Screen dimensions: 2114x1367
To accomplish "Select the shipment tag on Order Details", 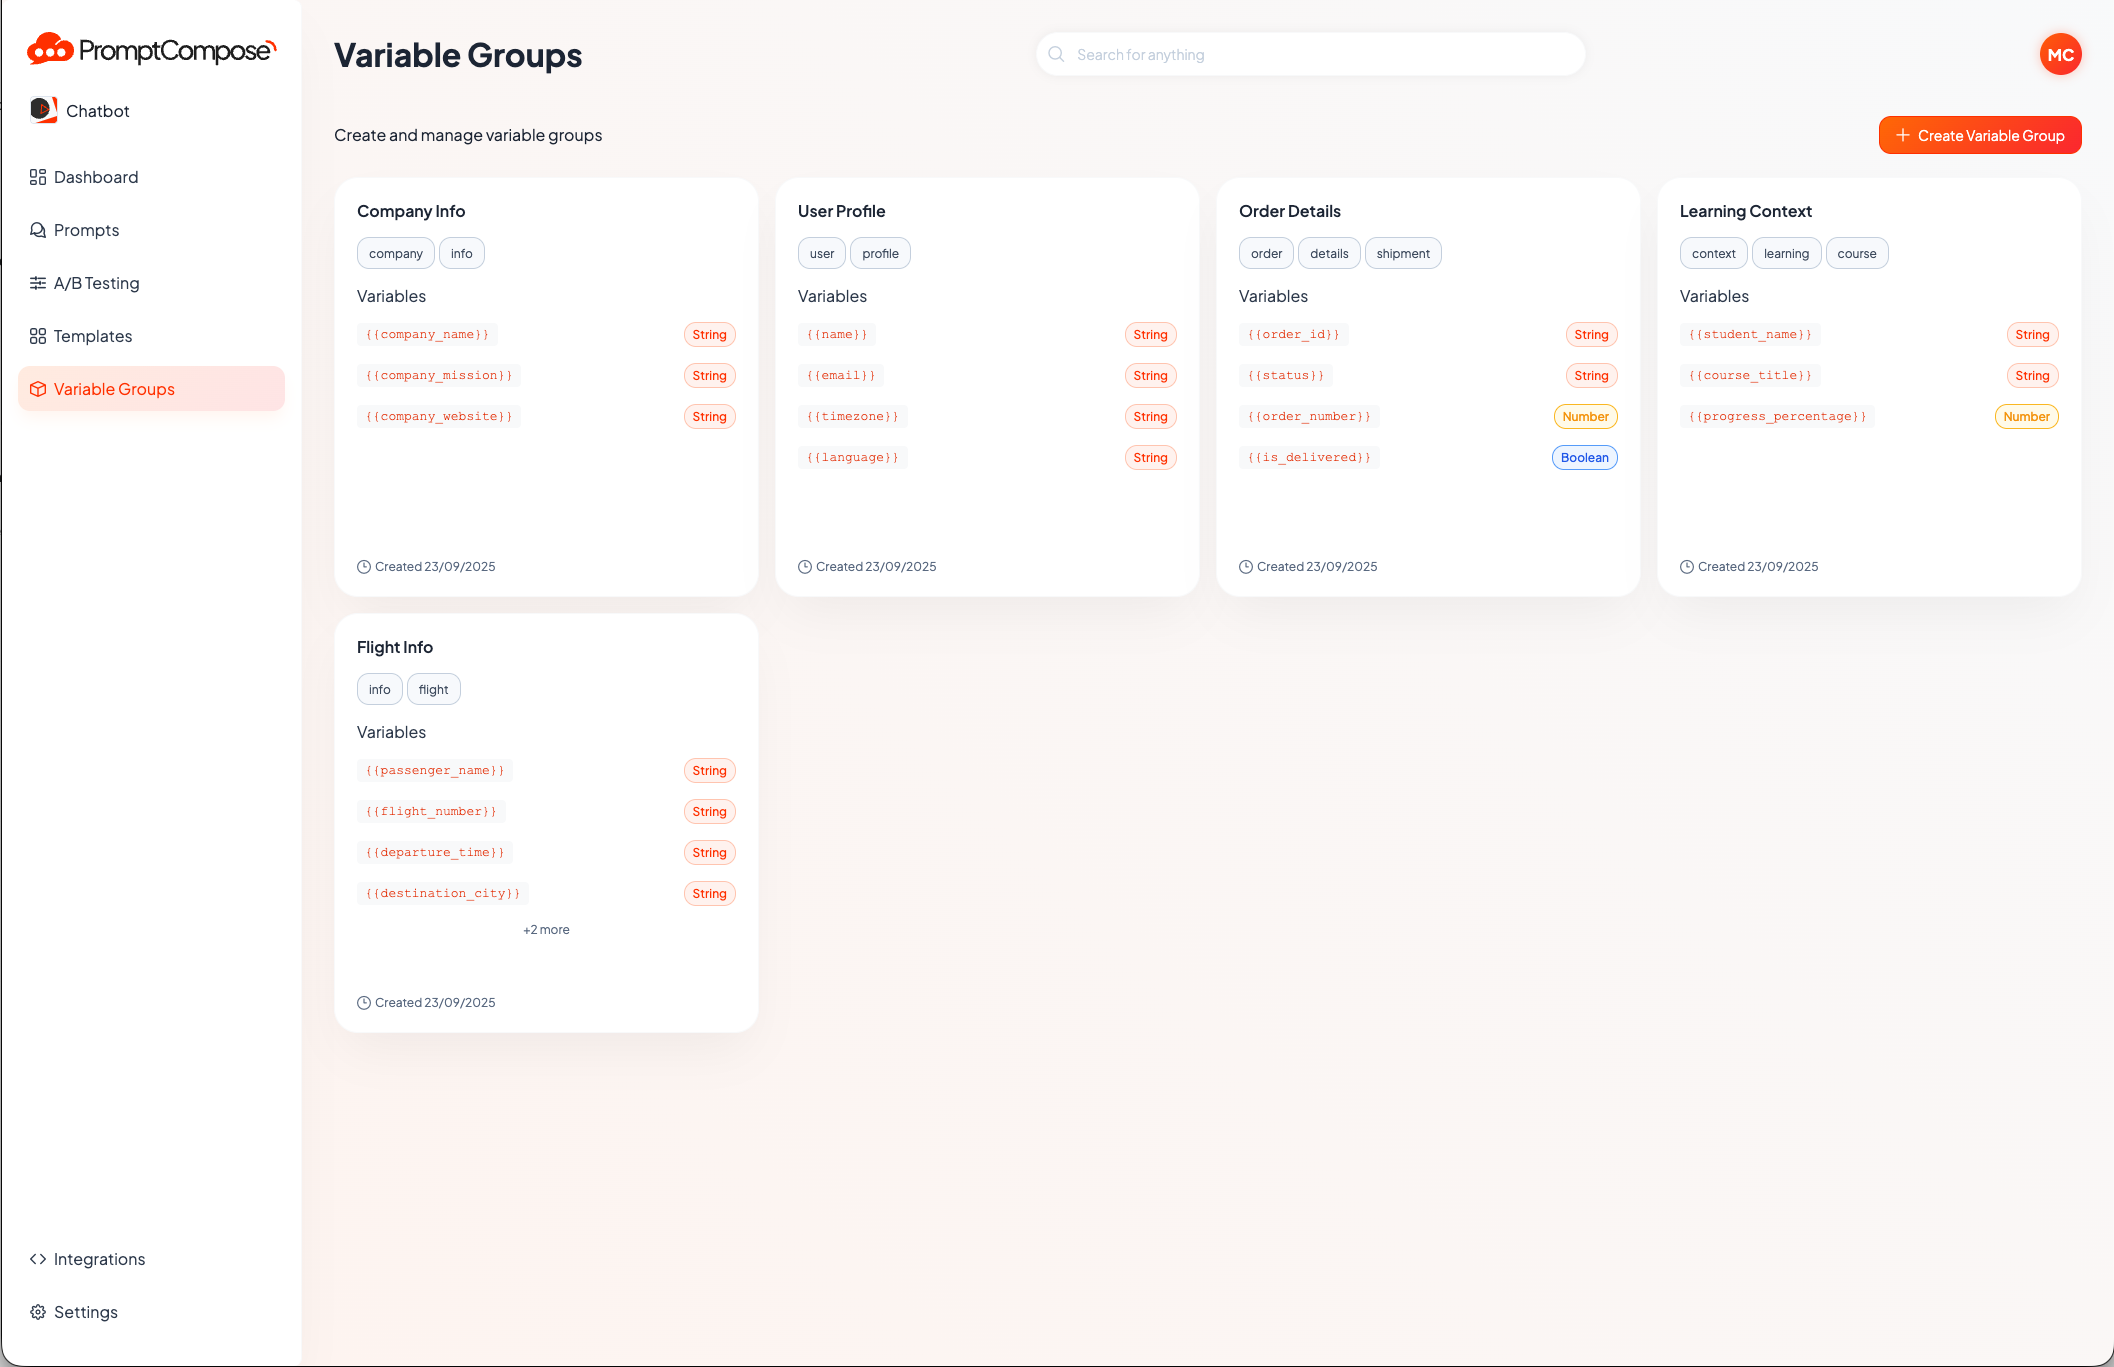I will [x=1403, y=253].
